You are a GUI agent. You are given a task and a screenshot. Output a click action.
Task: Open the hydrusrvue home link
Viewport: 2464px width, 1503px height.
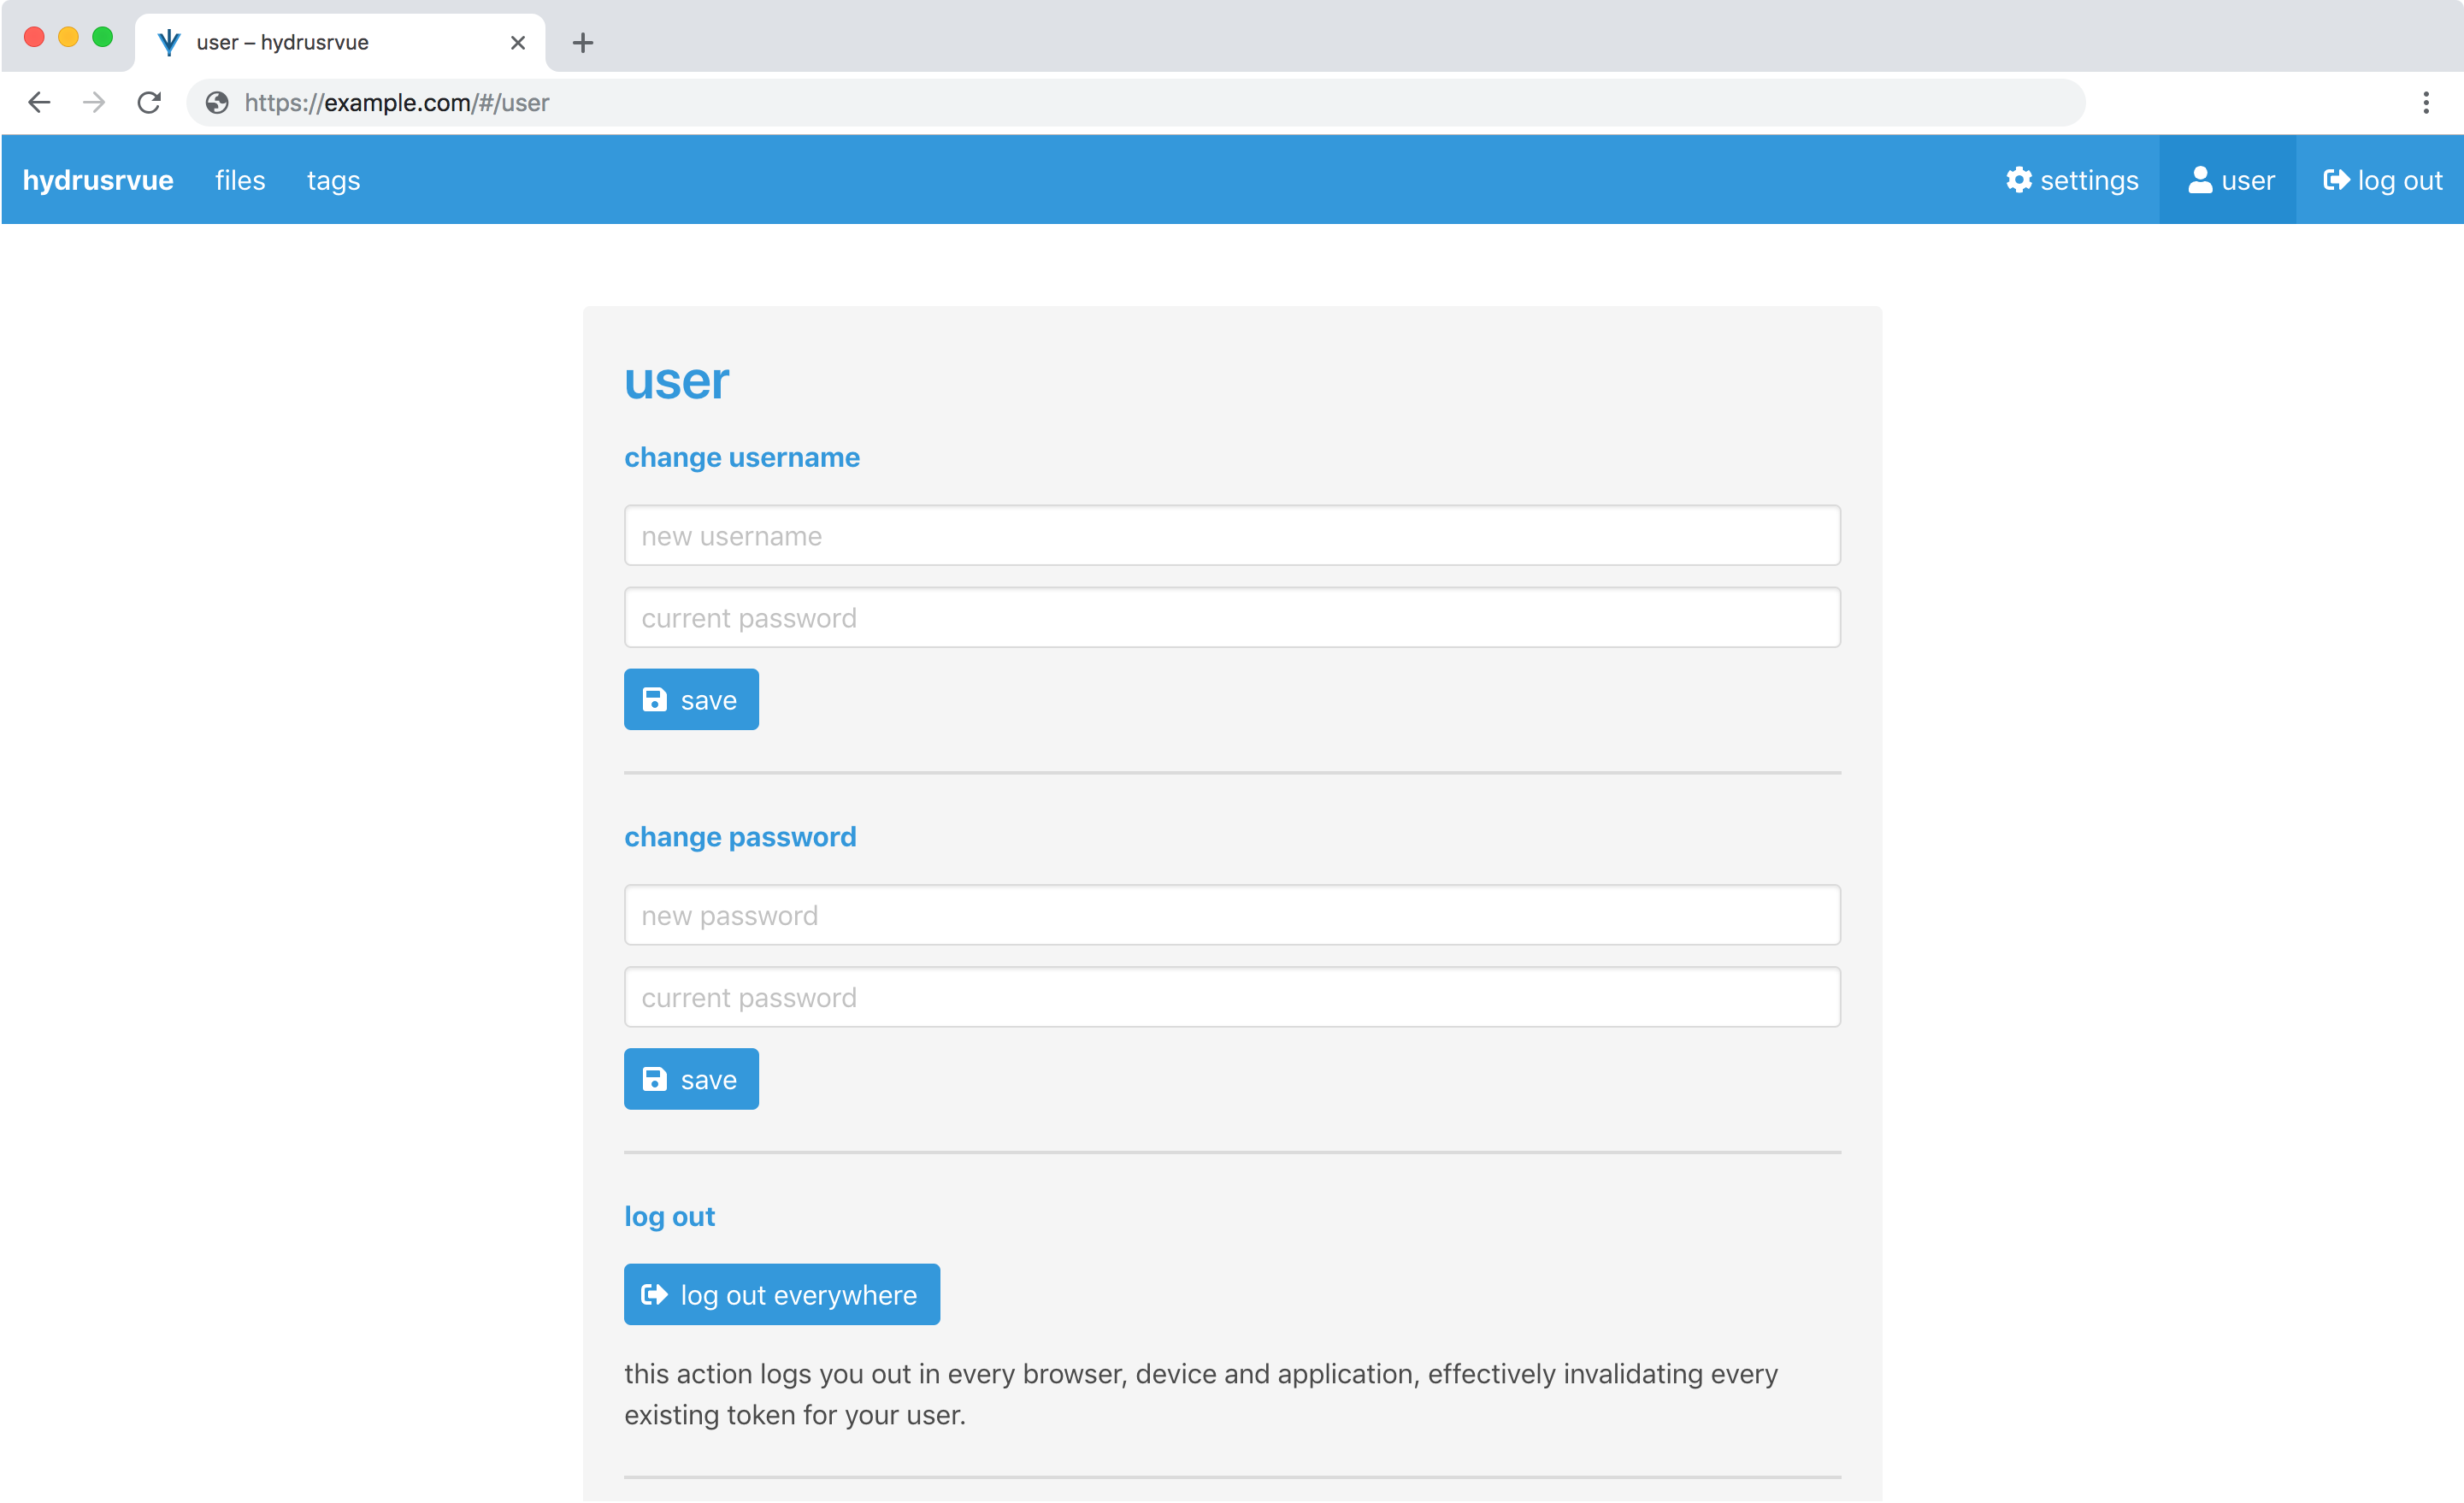point(98,180)
